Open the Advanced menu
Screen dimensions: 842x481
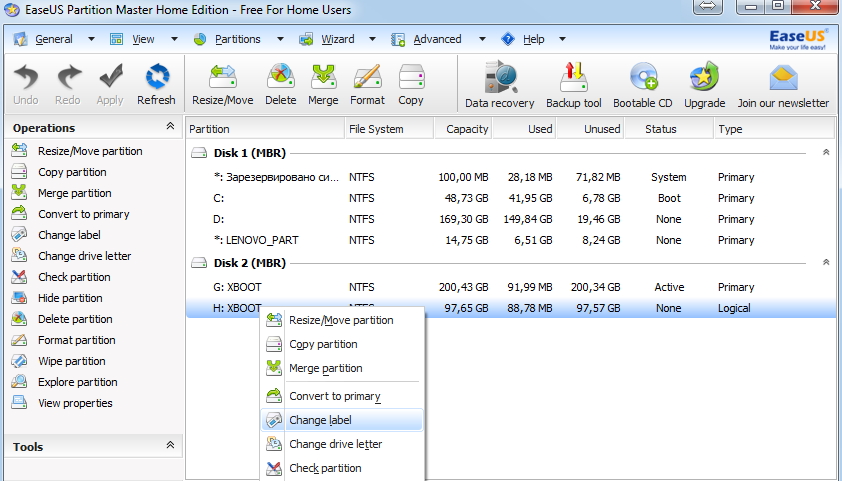(437, 39)
